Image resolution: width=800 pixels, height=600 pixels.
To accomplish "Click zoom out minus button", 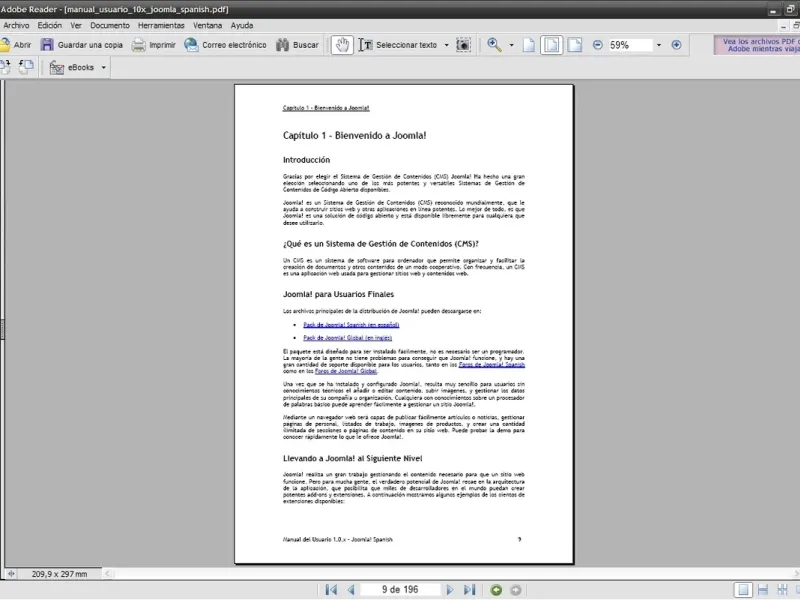I will pyautogui.click(x=597, y=45).
